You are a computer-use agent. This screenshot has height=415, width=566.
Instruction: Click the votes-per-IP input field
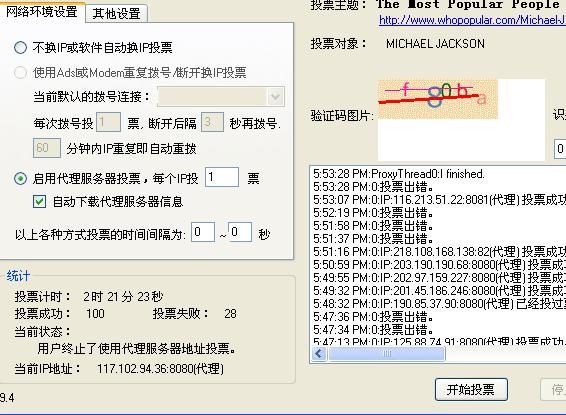222,177
